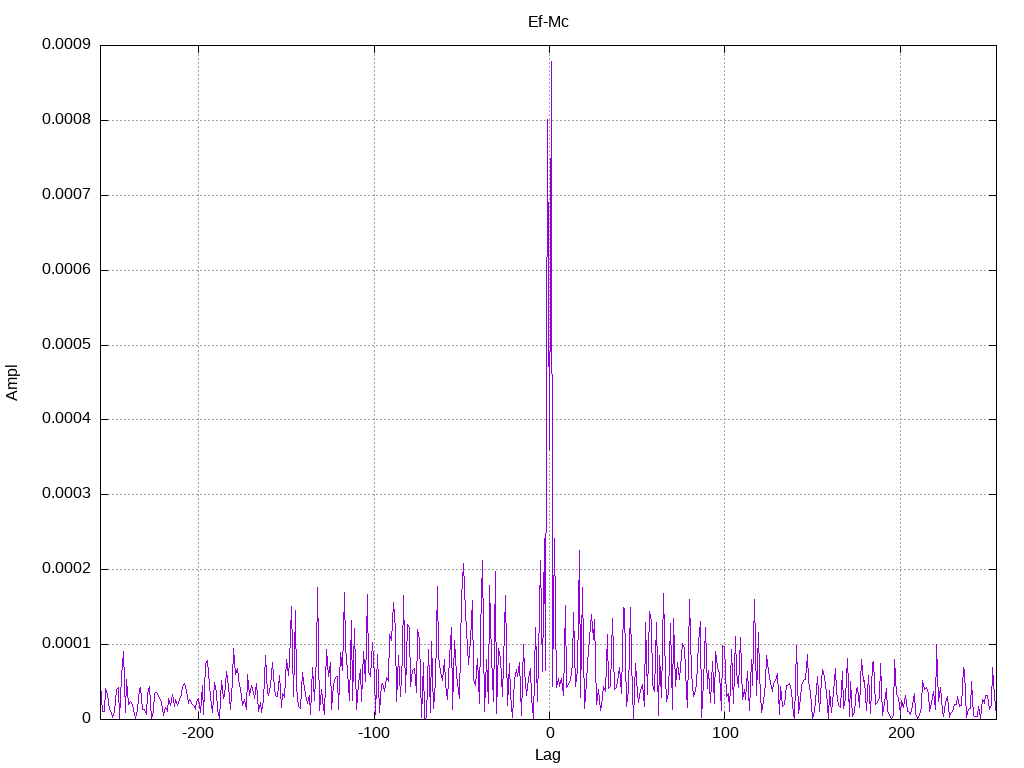The image size is (1024, 768).
Task: Click the y-axis value 0.0006
Action: coord(66,270)
